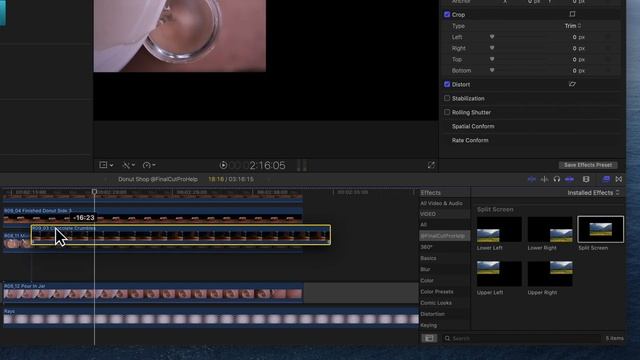Click the headphones solo icon
640x360 pixels.
(x=557, y=179)
